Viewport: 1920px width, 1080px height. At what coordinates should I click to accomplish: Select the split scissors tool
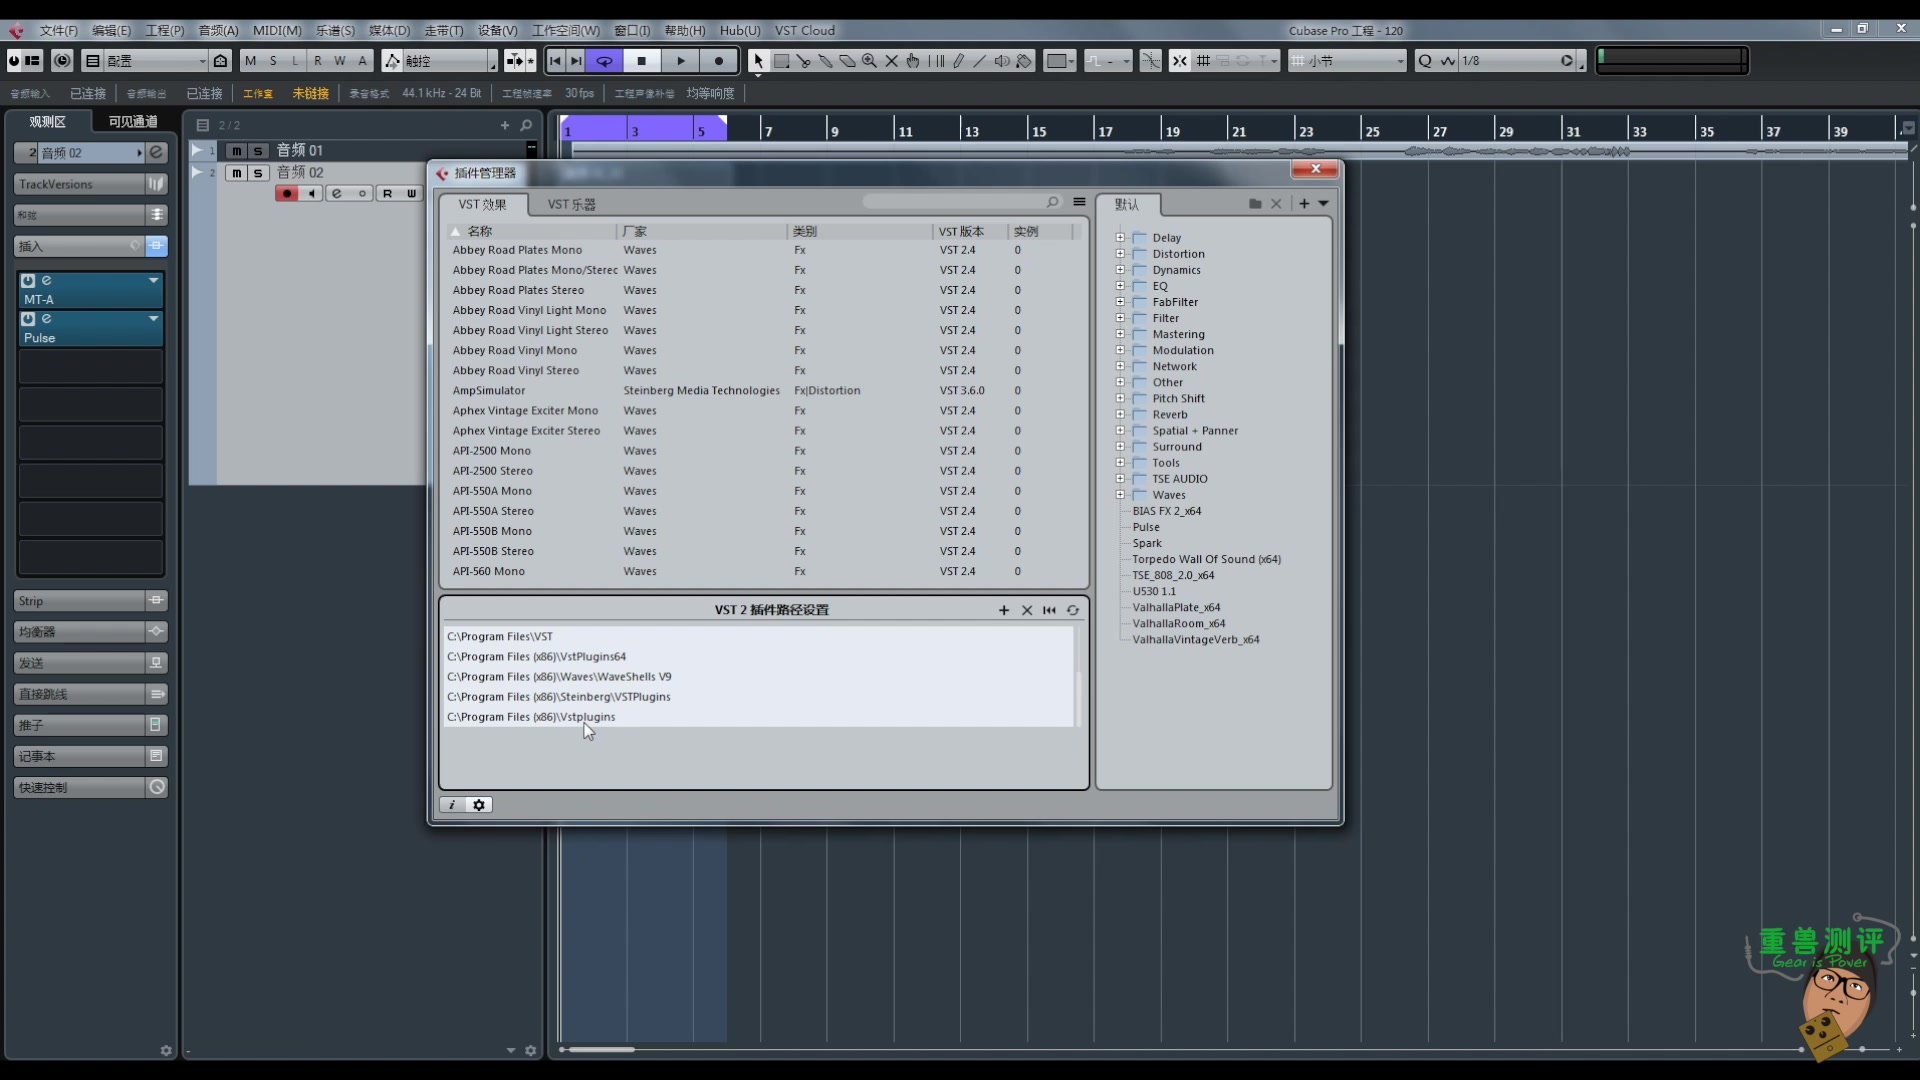click(x=803, y=61)
